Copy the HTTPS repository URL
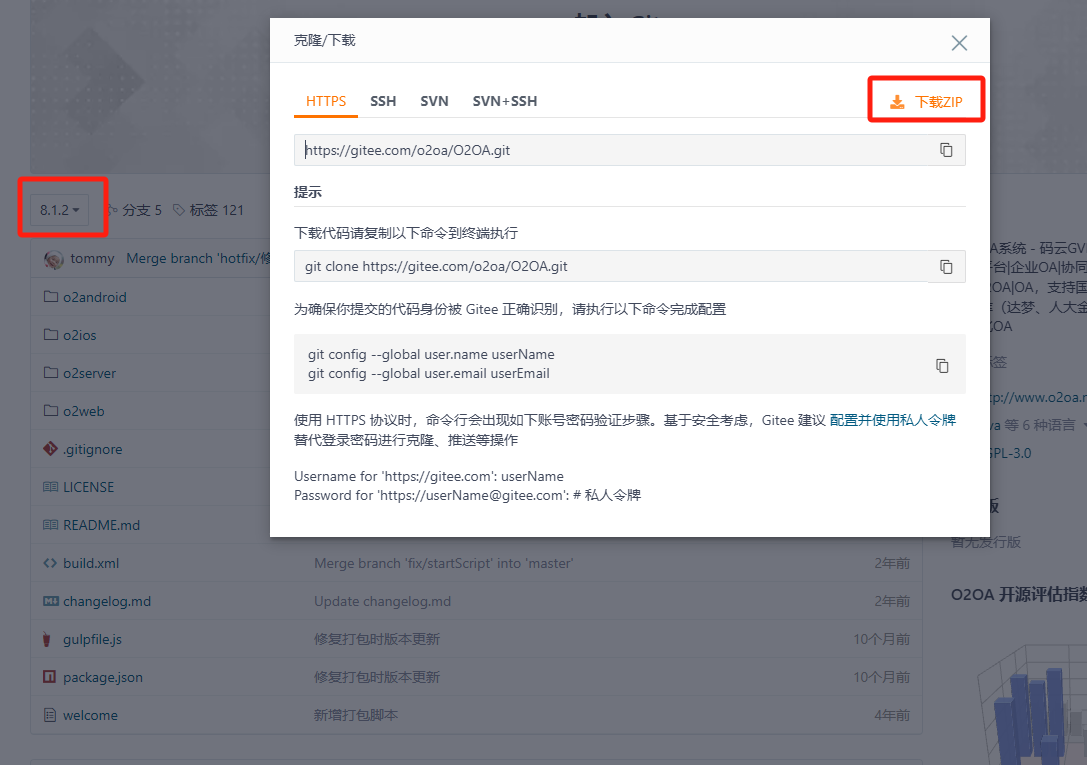This screenshot has width=1087, height=765. point(946,150)
